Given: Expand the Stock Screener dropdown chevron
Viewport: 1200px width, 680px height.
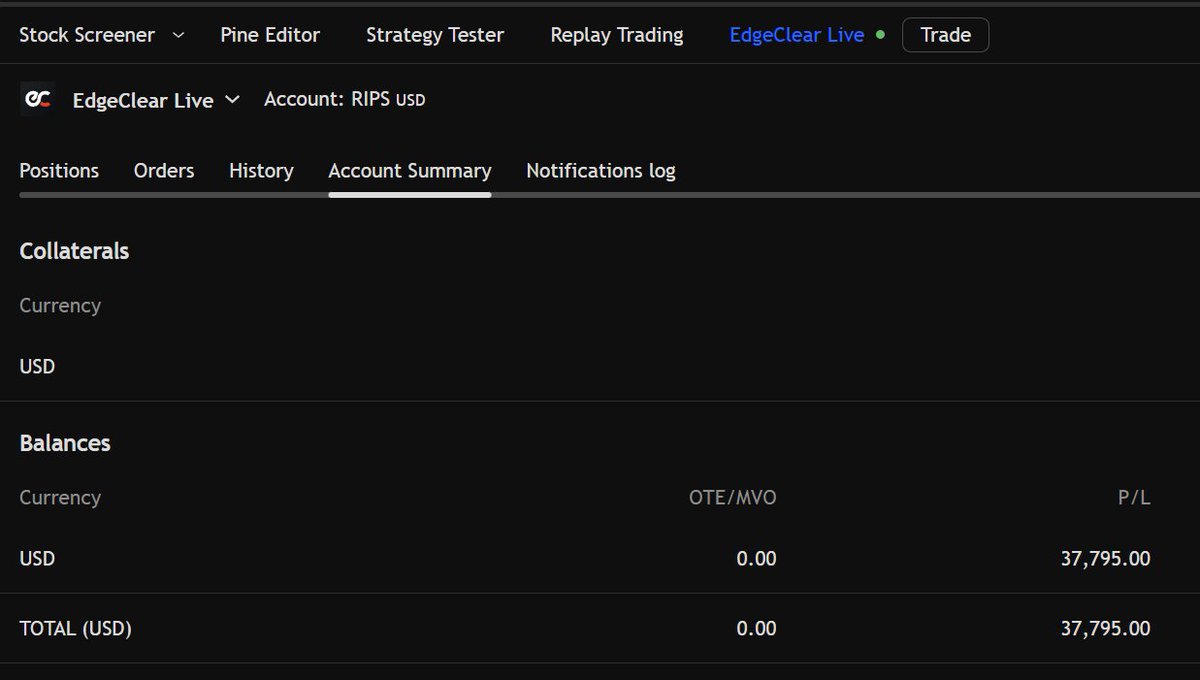Looking at the screenshot, I should point(178,35).
